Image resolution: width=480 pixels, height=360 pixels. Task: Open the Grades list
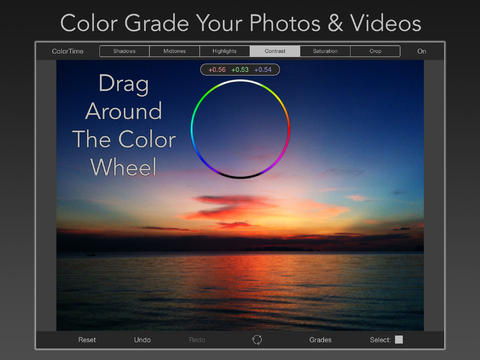[320, 340]
